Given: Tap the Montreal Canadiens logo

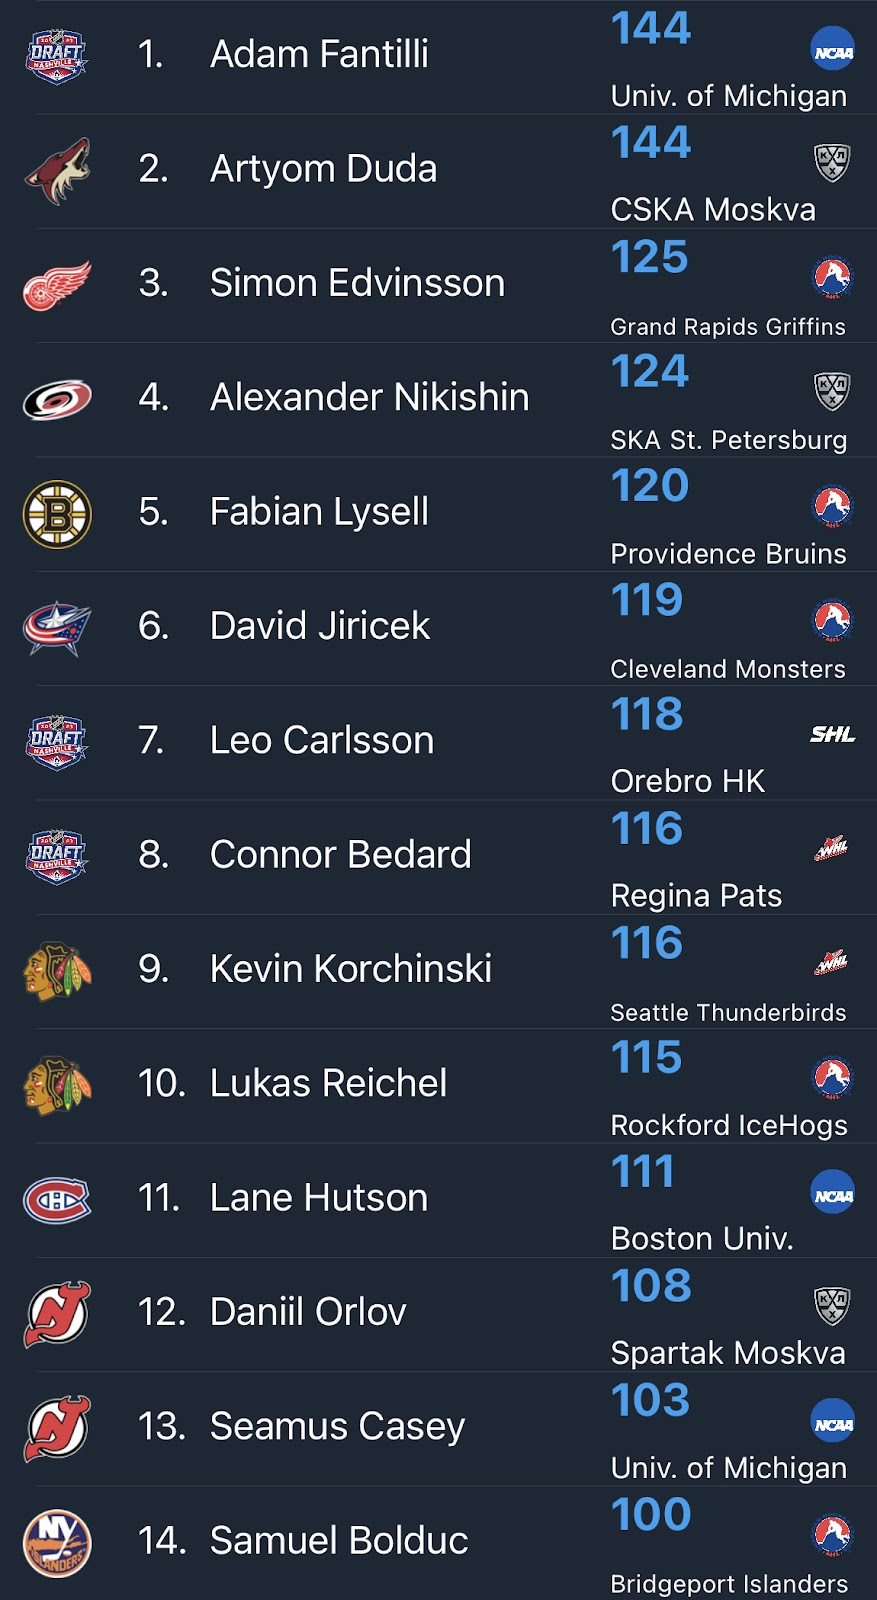Looking at the screenshot, I should tap(57, 1200).
